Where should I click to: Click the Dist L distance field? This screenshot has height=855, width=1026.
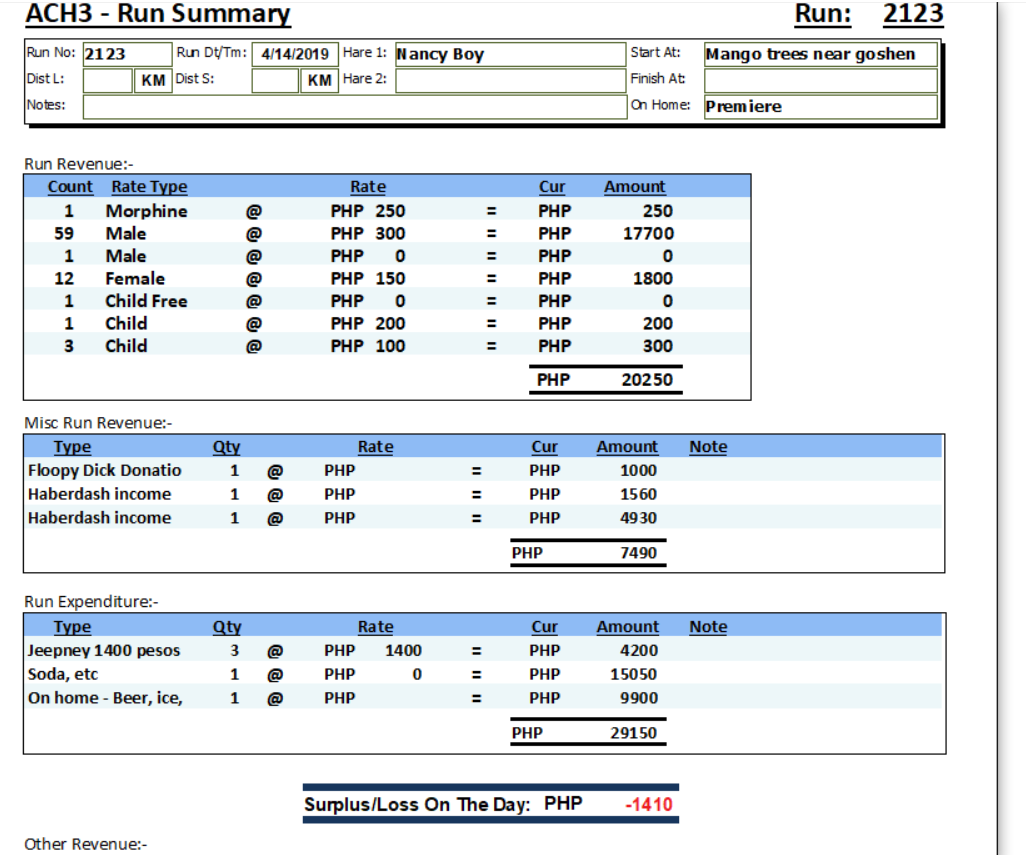click(x=107, y=80)
